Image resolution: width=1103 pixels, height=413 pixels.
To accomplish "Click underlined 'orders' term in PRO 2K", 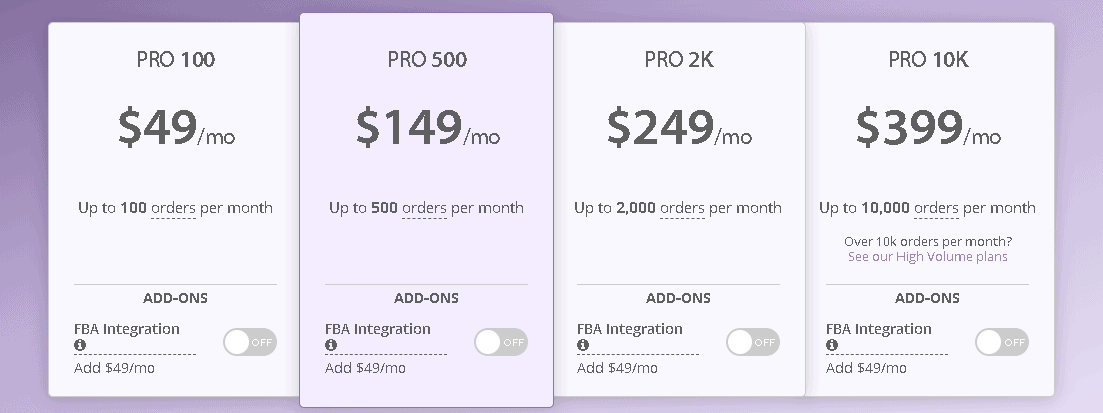I will [682, 209].
